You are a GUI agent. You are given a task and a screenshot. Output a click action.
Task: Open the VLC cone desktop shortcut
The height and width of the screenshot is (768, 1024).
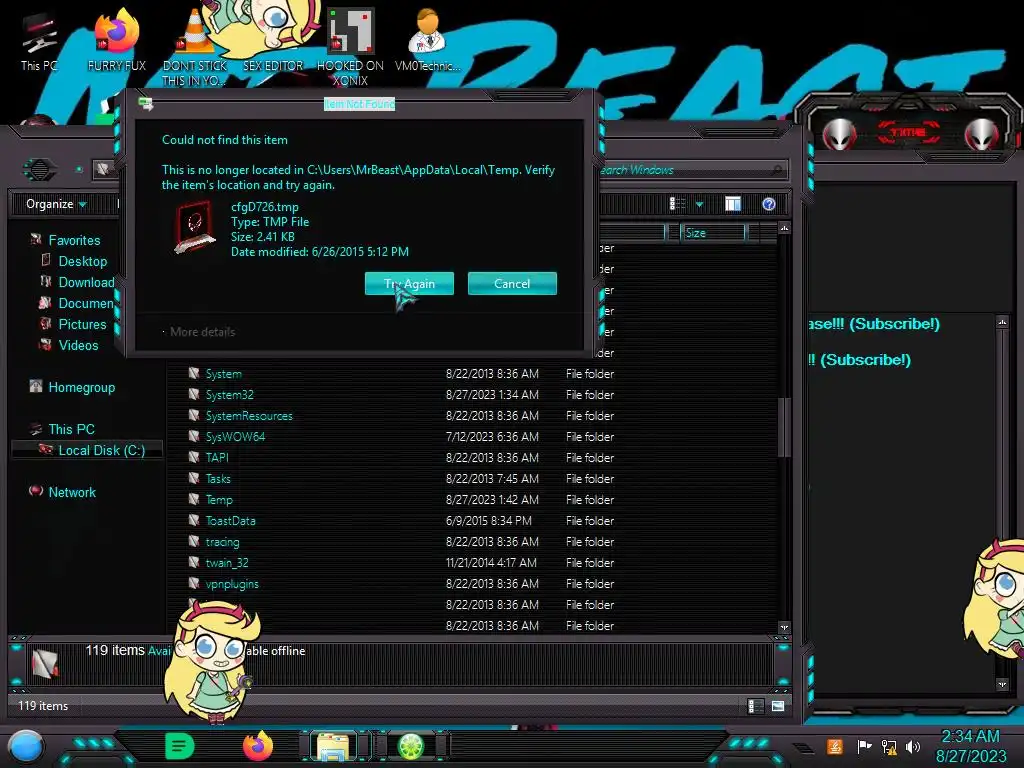194,46
